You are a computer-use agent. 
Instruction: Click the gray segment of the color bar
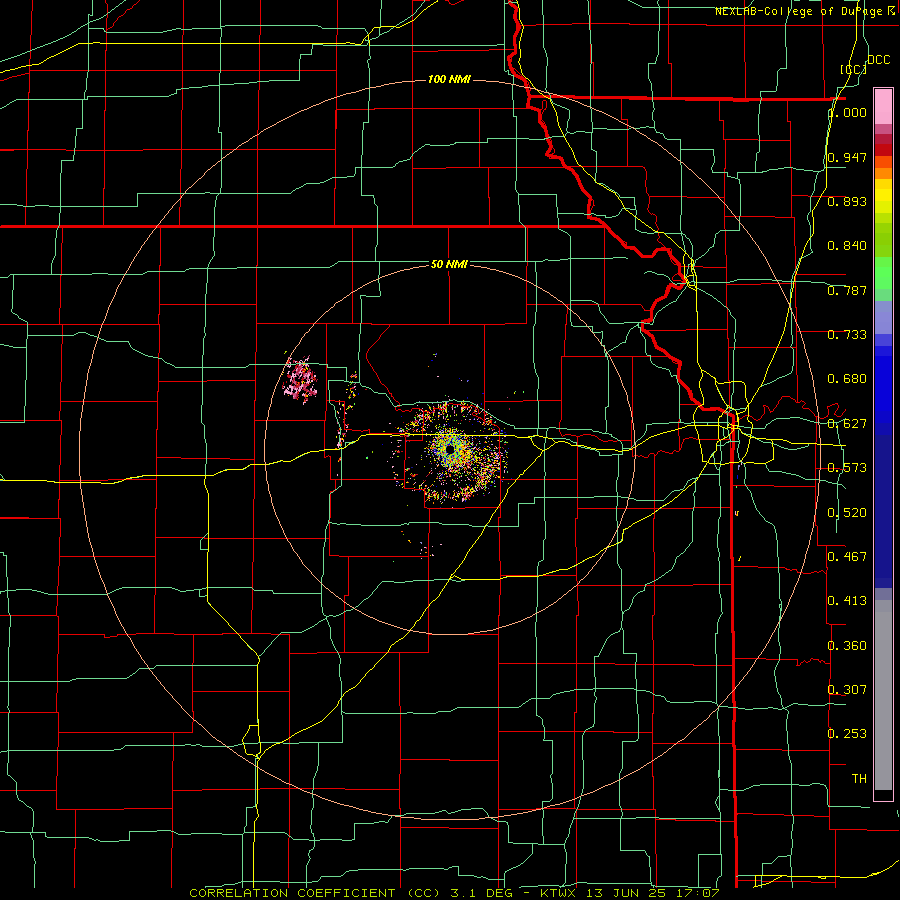[883, 695]
